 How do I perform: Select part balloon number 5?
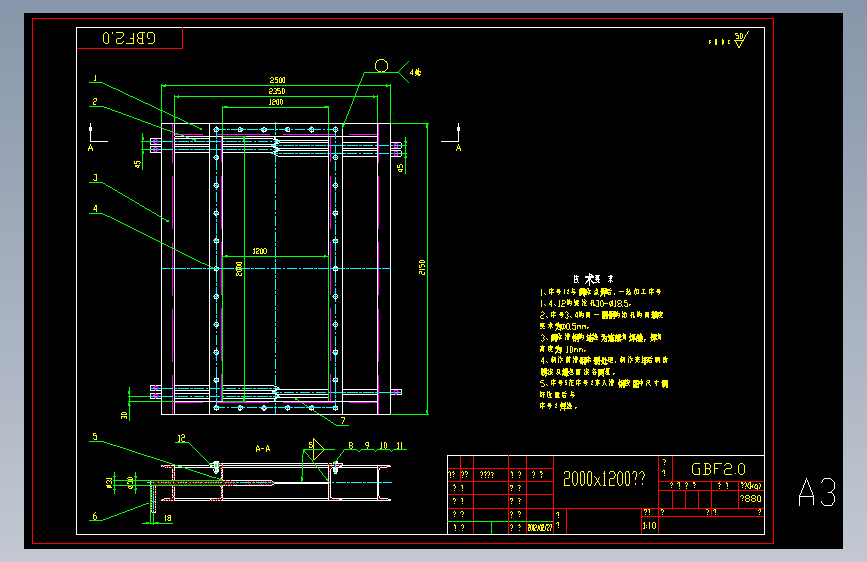tap(95, 437)
